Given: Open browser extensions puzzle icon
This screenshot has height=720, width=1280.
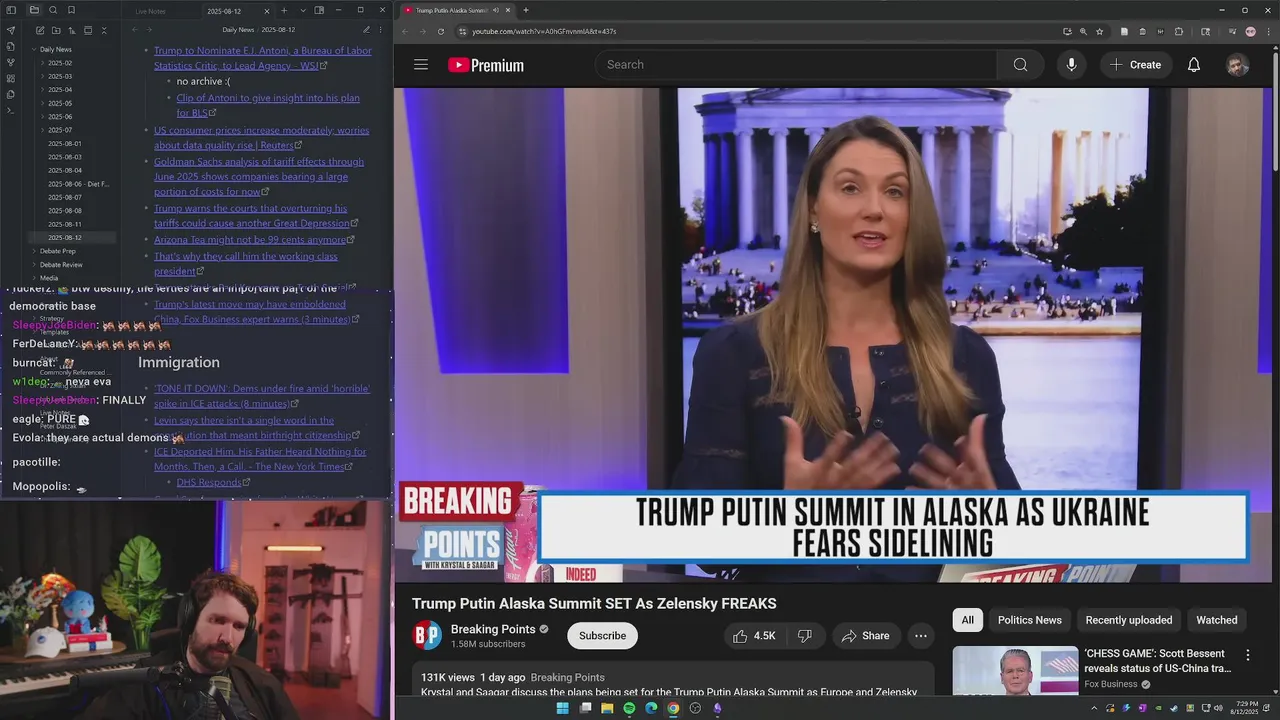Looking at the screenshot, I should (x=1179, y=31).
